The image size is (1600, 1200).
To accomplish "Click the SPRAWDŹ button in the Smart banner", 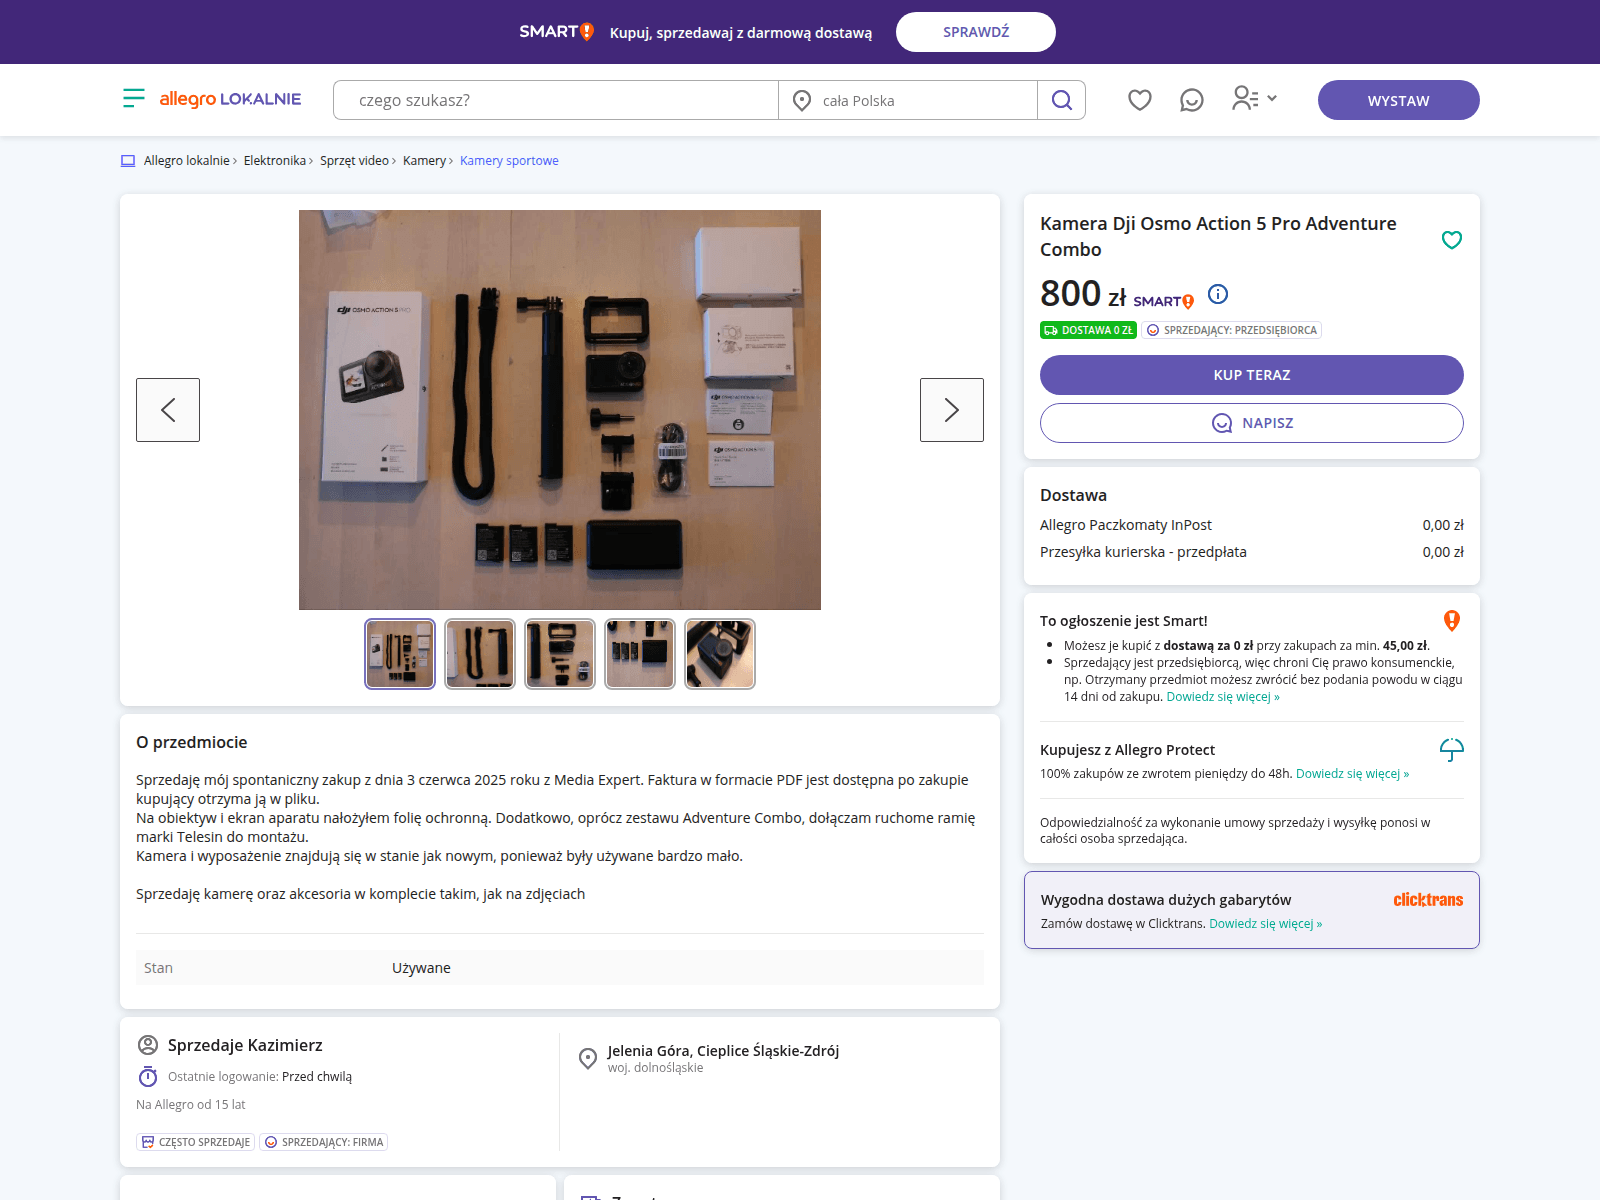I will (975, 32).
